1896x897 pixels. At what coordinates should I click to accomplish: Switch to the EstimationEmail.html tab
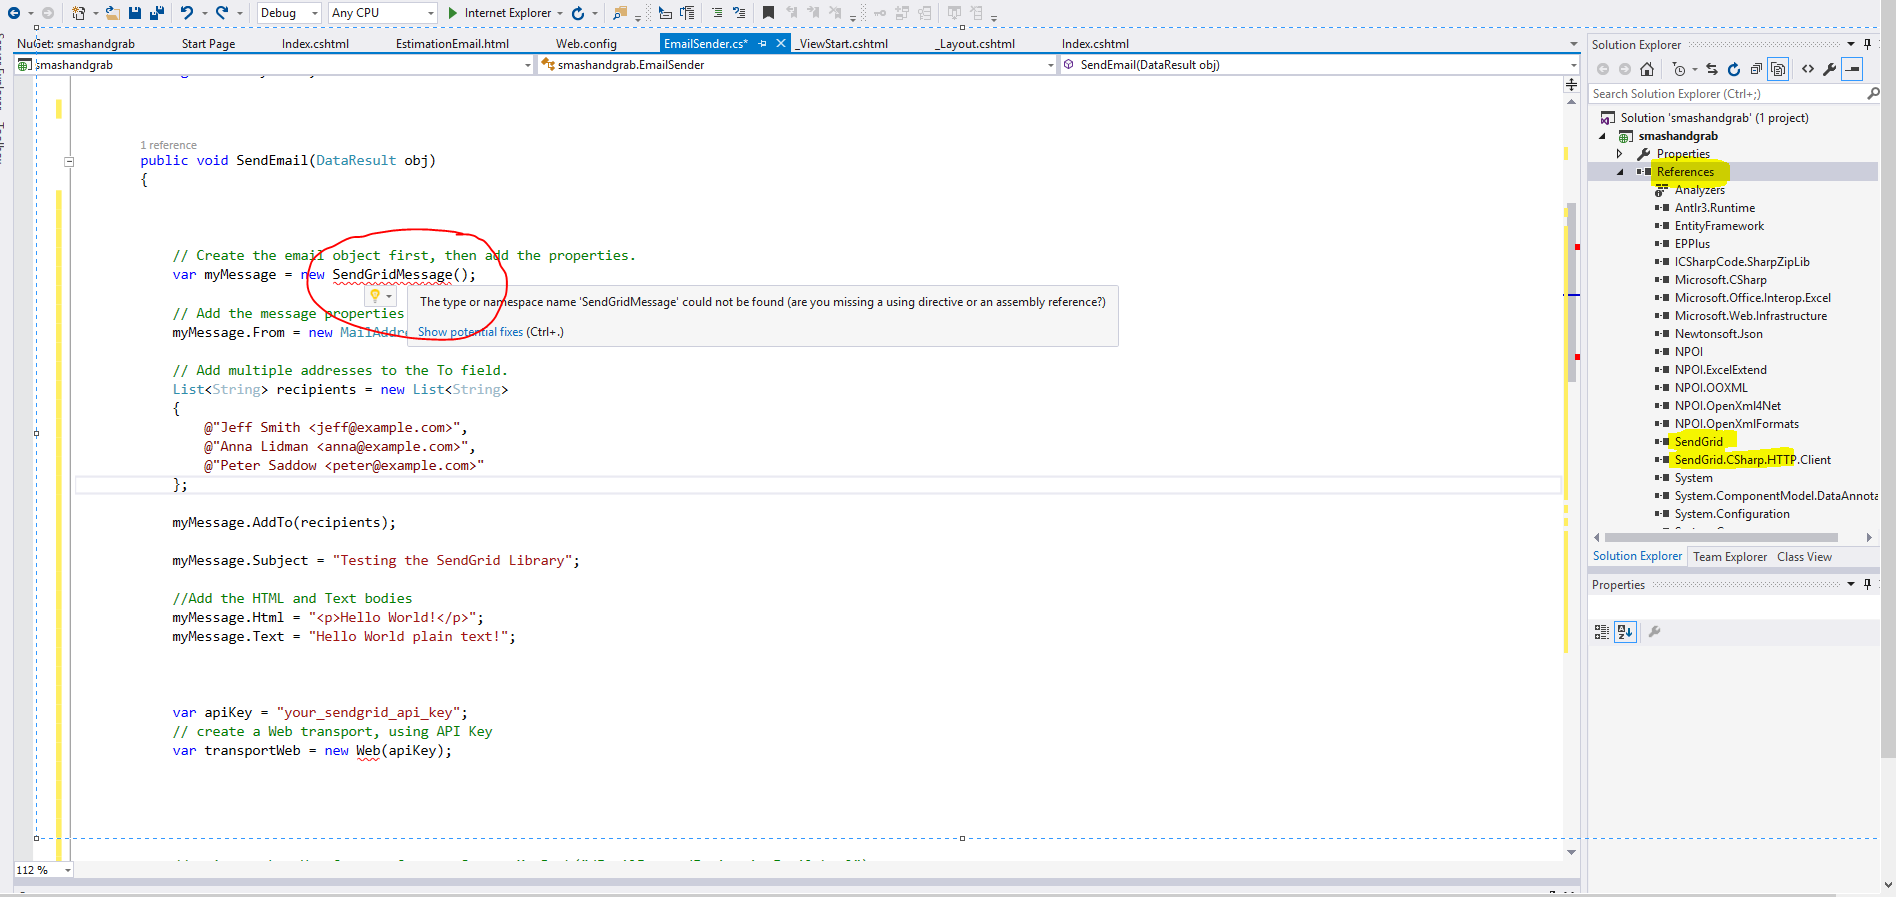pos(452,44)
